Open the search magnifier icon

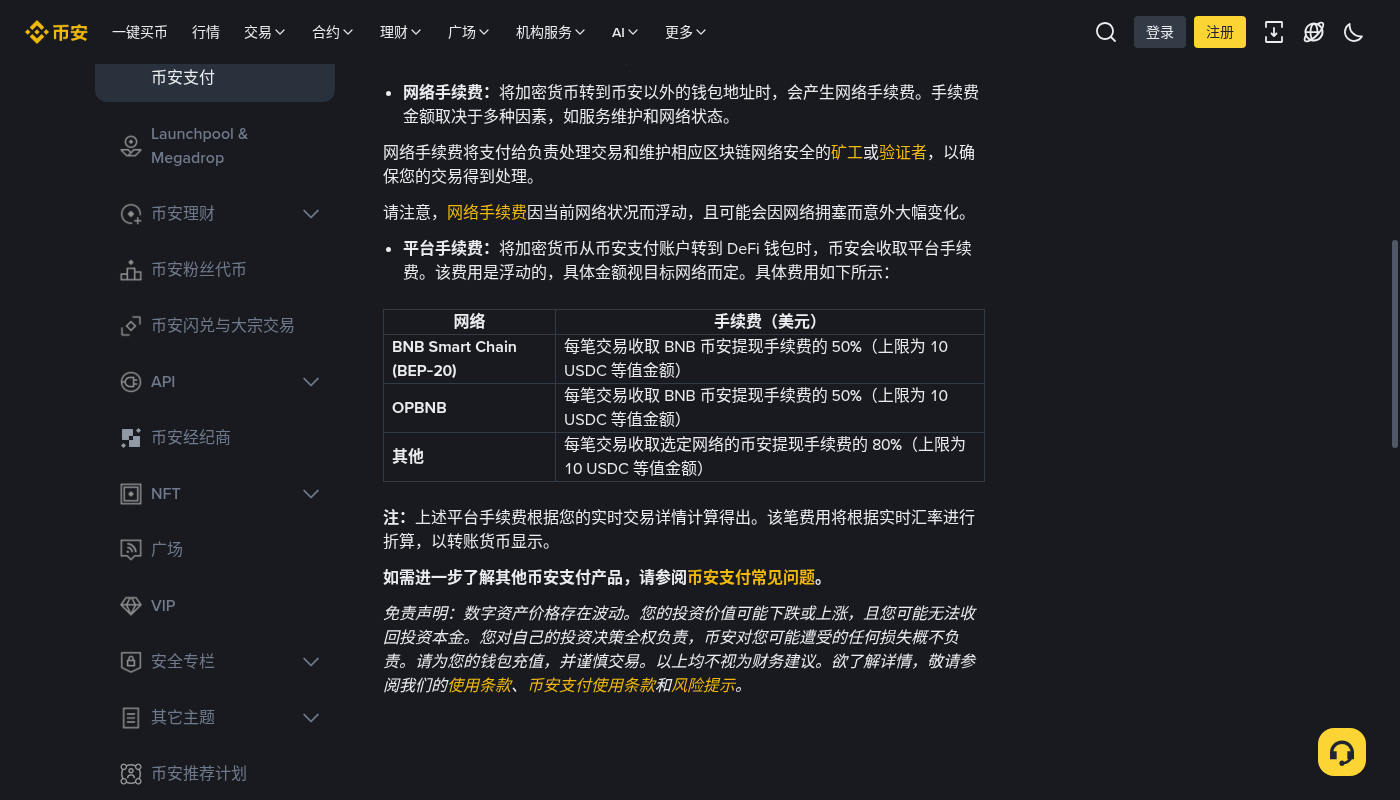pyautogui.click(x=1106, y=32)
